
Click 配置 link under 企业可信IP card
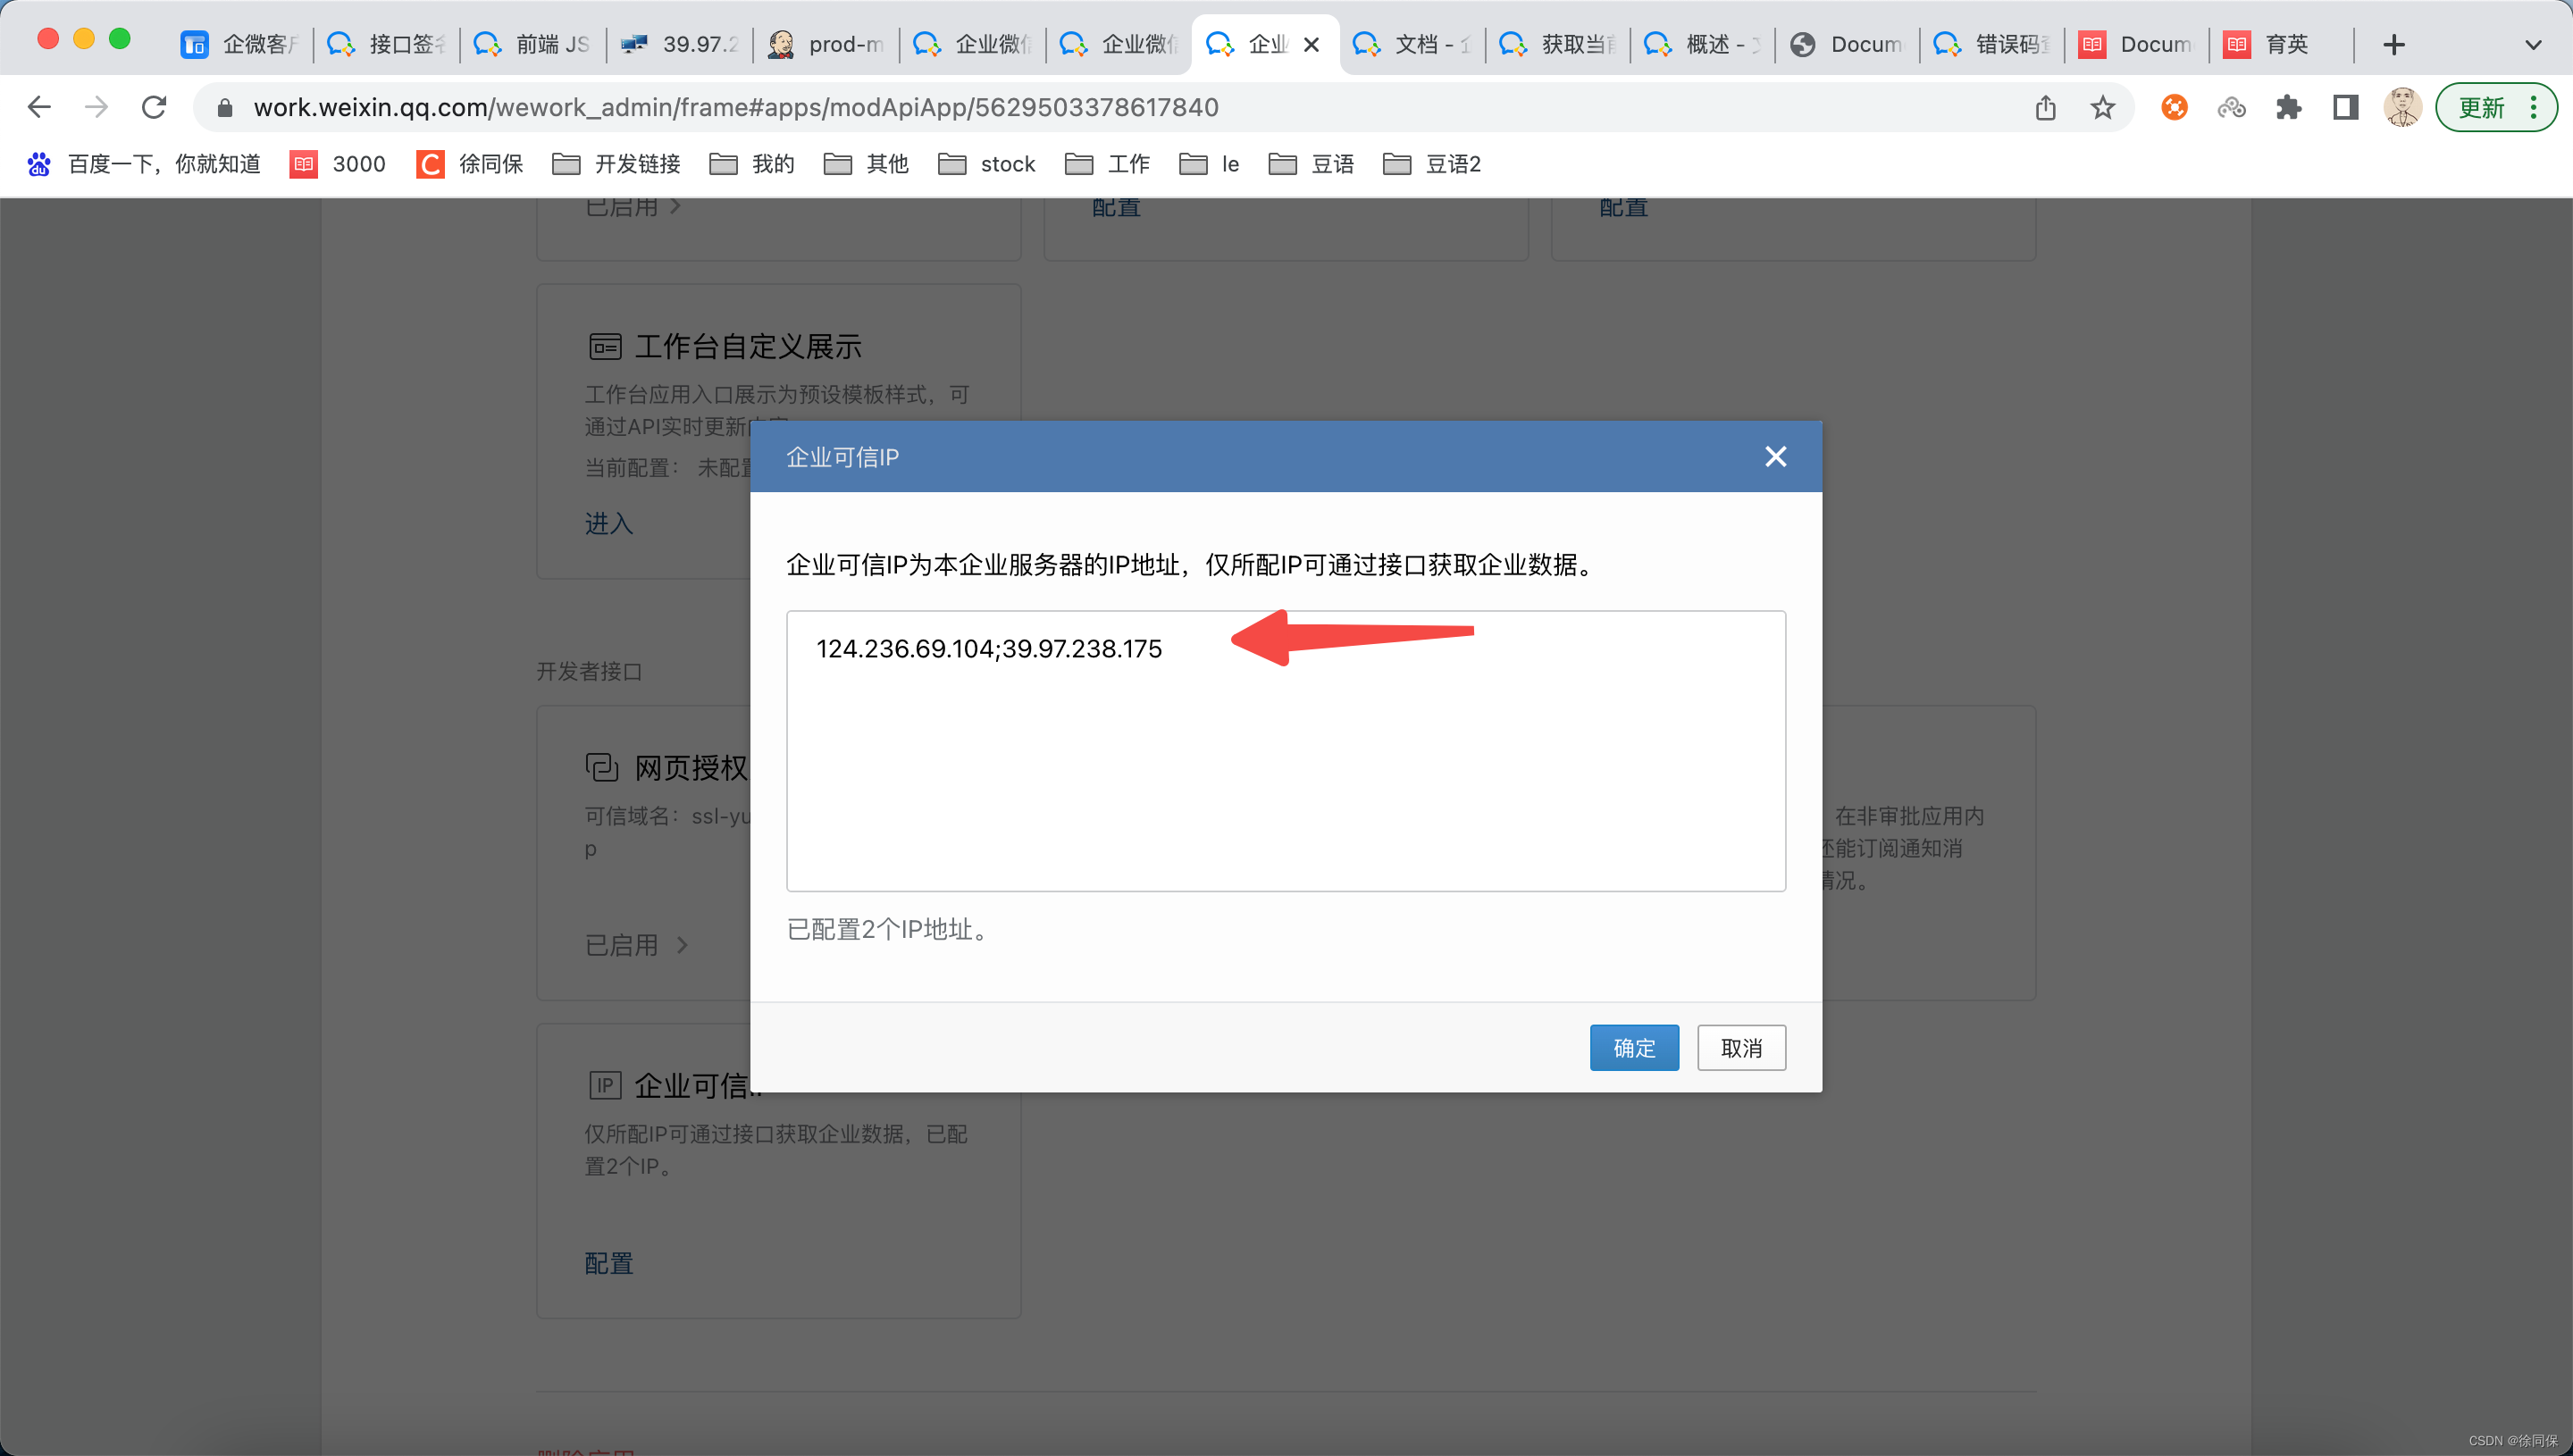[x=609, y=1263]
